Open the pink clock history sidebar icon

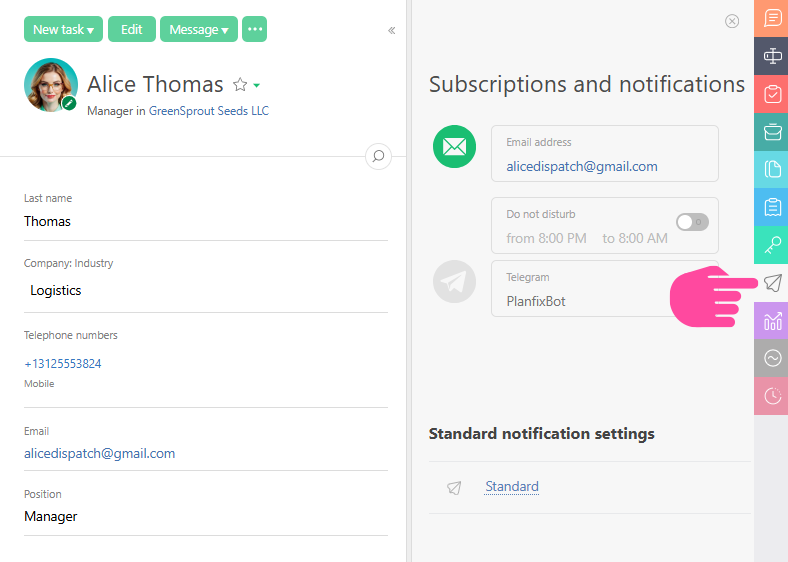[x=772, y=396]
